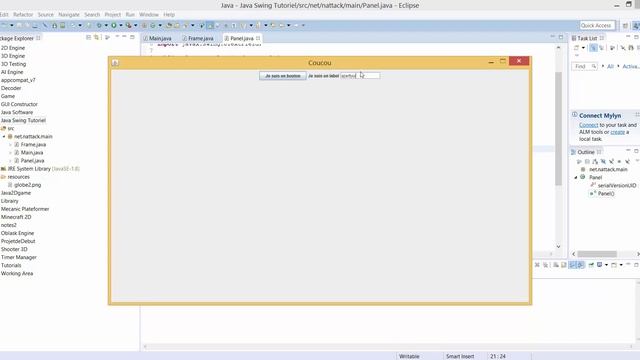Image resolution: width=640 pixels, height=360 pixels.
Task: Open the Project menu
Action: (x=113, y=14)
